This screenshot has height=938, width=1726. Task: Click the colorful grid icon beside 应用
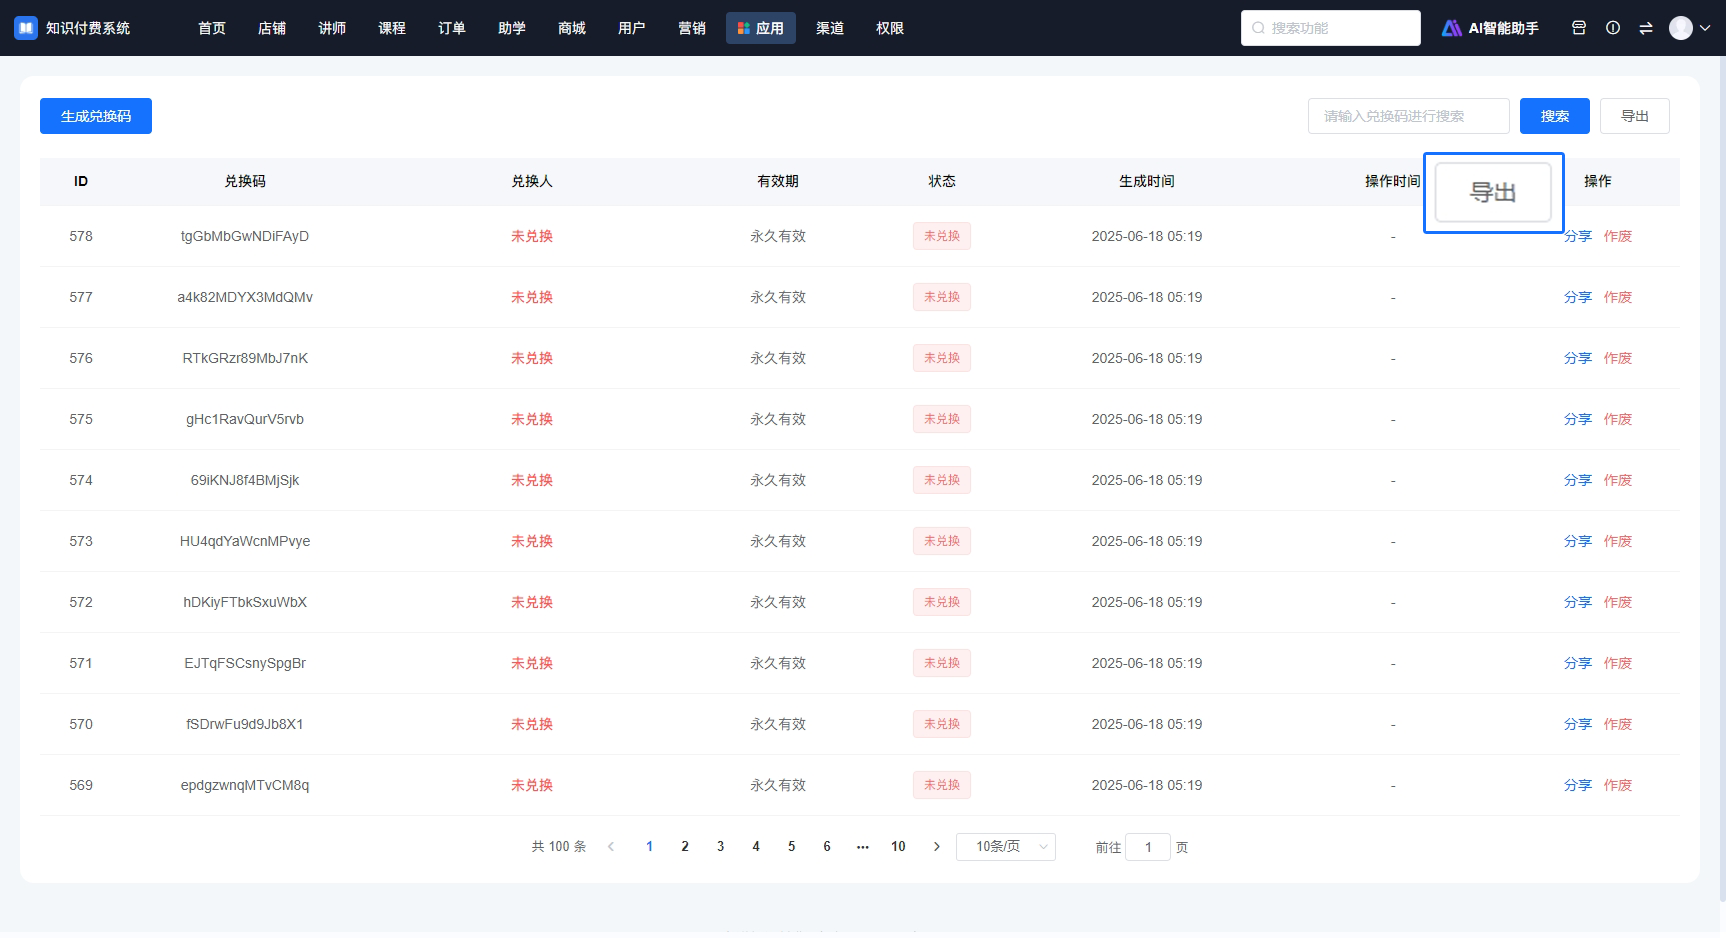pyautogui.click(x=743, y=28)
